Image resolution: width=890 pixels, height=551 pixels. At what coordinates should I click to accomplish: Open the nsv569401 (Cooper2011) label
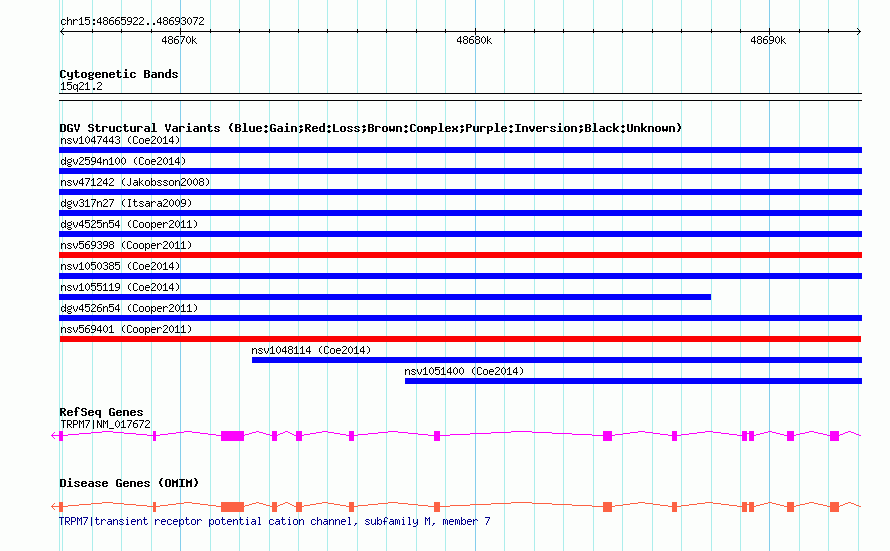click(x=126, y=329)
